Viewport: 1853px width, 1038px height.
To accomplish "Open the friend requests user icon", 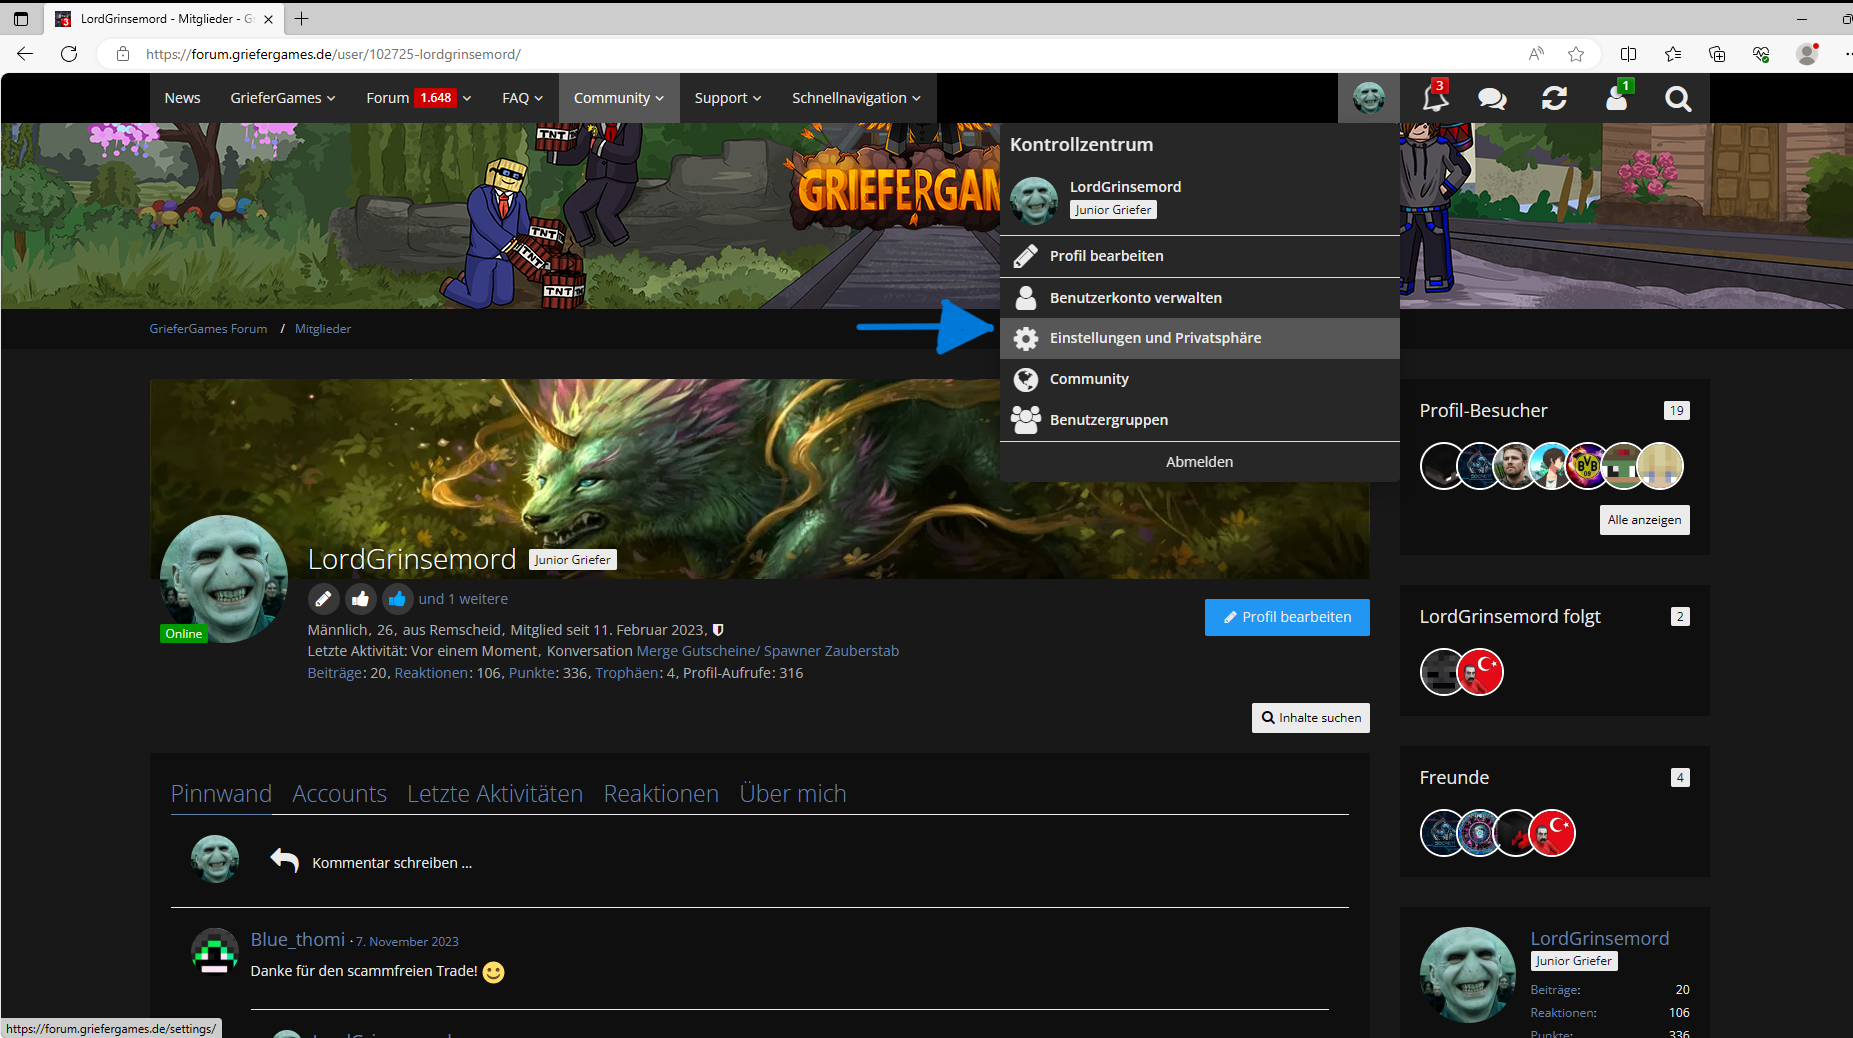I will 1616,98.
